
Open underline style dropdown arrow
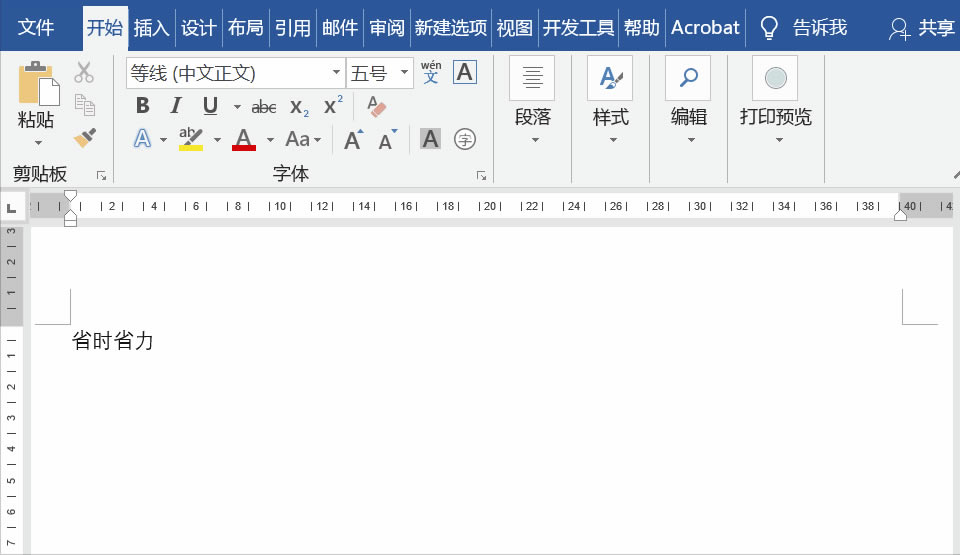click(237, 107)
